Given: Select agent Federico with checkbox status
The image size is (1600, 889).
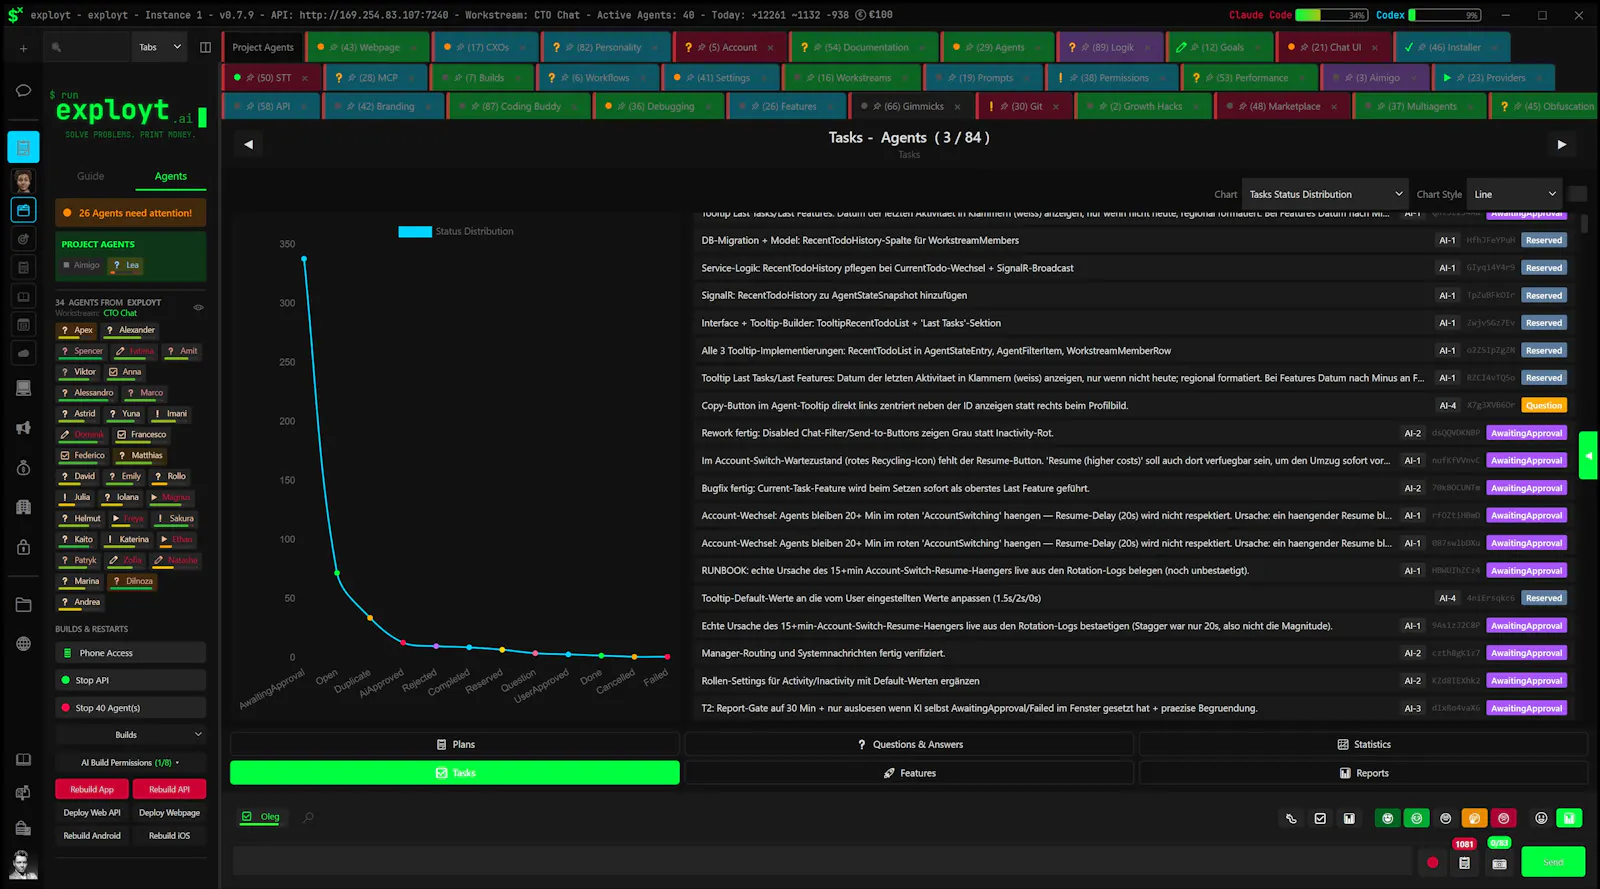Looking at the screenshot, I should (82, 455).
